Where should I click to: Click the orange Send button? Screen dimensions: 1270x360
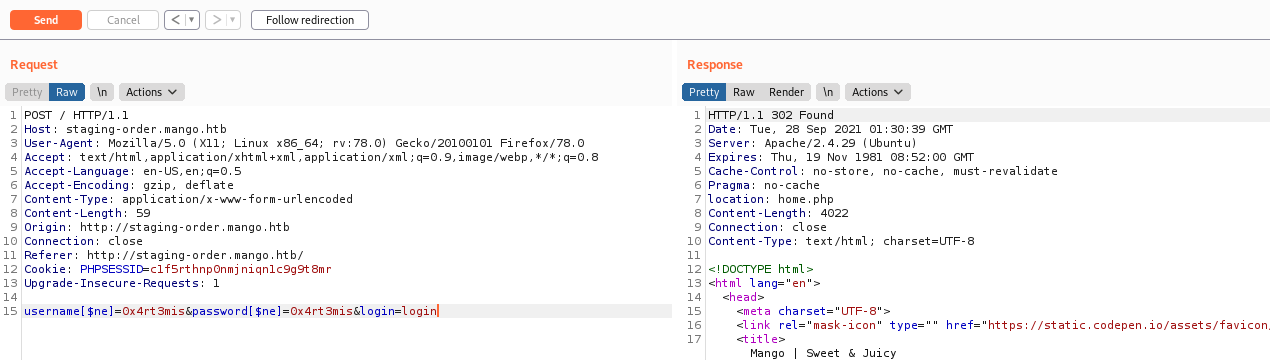[x=45, y=20]
